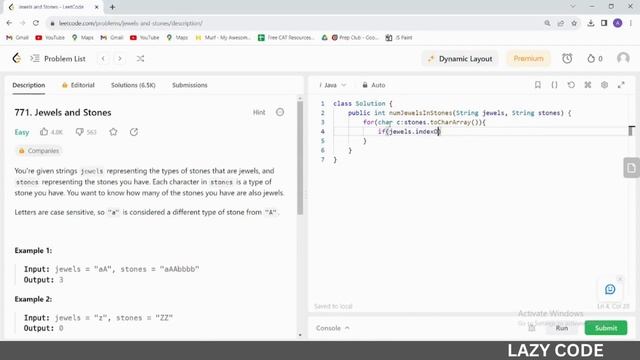Open the Companies tag
The width and height of the screenshot is (640, 360).
[x=39, y=151]
